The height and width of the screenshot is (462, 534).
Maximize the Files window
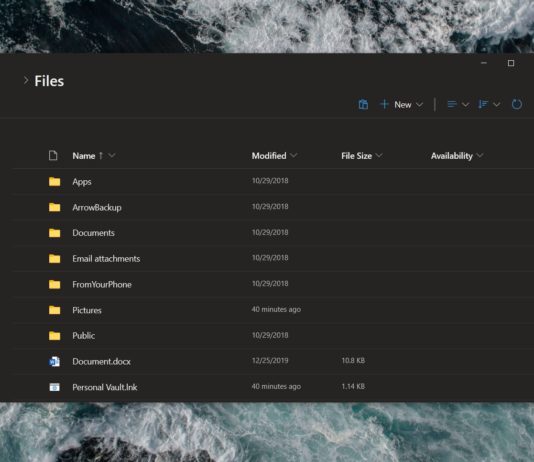pos(511,63)
